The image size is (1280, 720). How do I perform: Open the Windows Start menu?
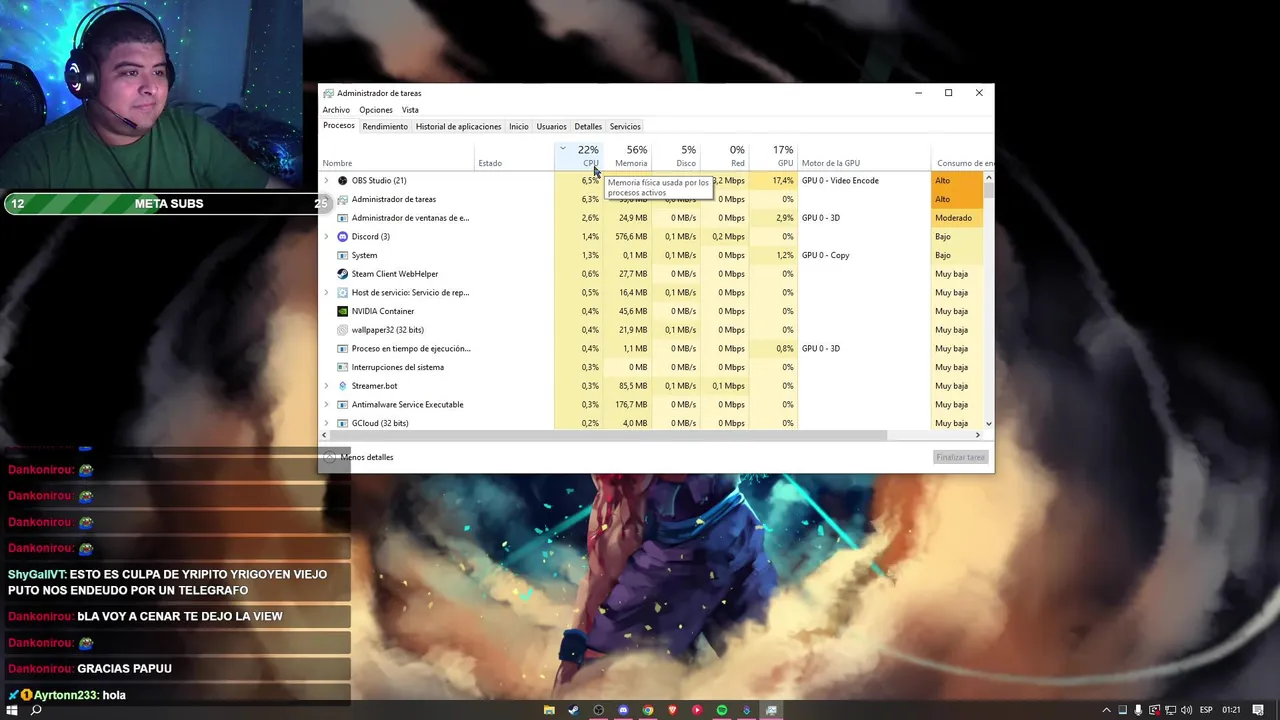12,710
